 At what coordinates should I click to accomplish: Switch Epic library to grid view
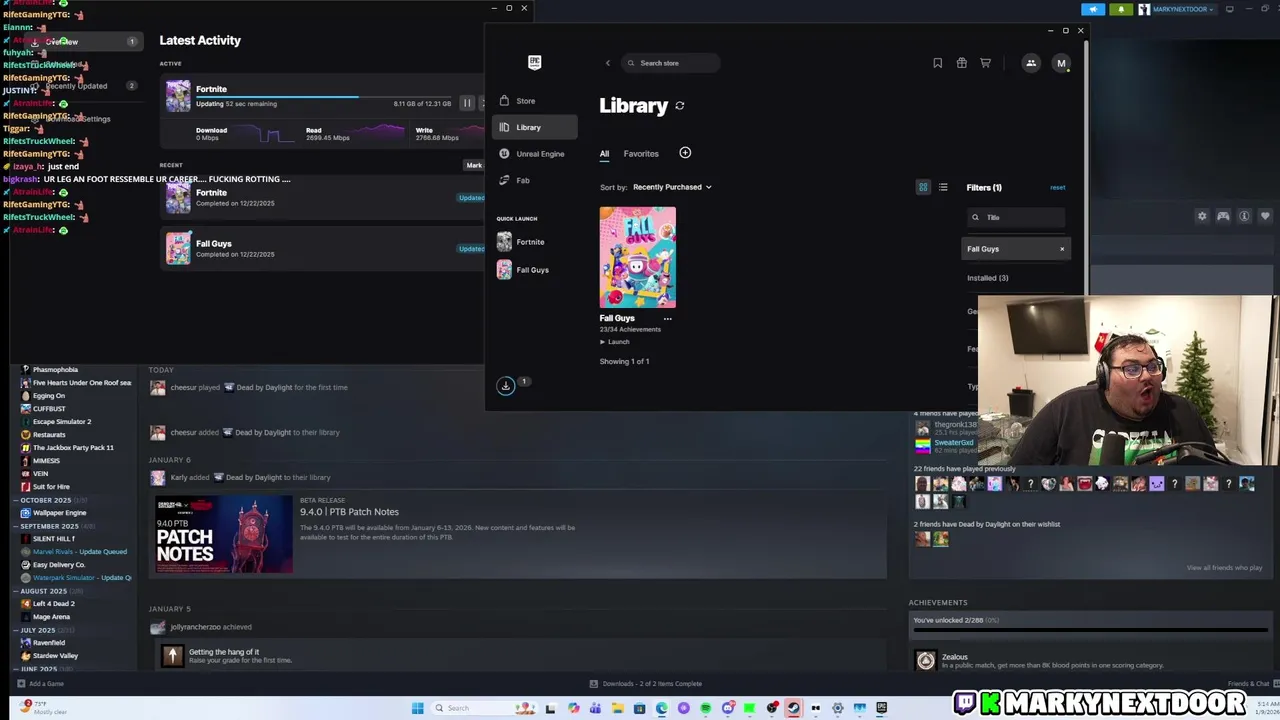click(x=923, y=187)
